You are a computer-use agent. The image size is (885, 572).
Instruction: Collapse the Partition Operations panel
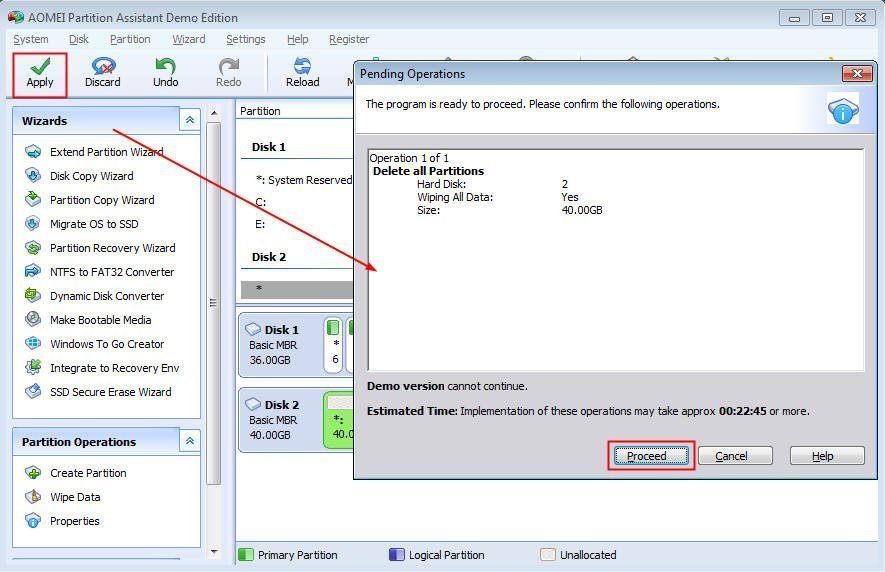point(190,440)
